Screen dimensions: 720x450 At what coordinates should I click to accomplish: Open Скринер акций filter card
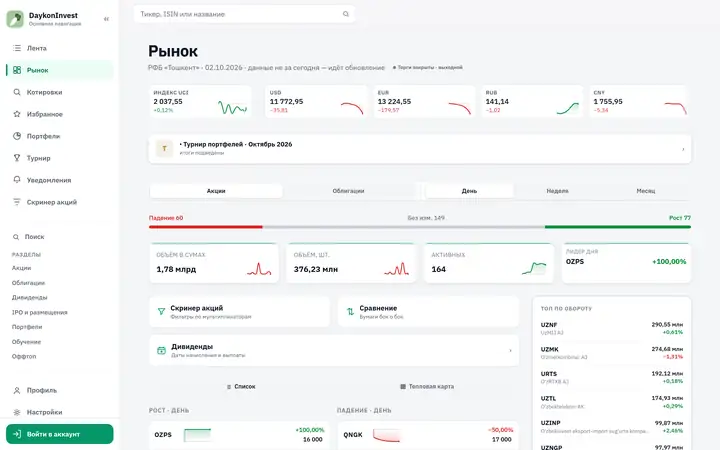tap(239, 311)
